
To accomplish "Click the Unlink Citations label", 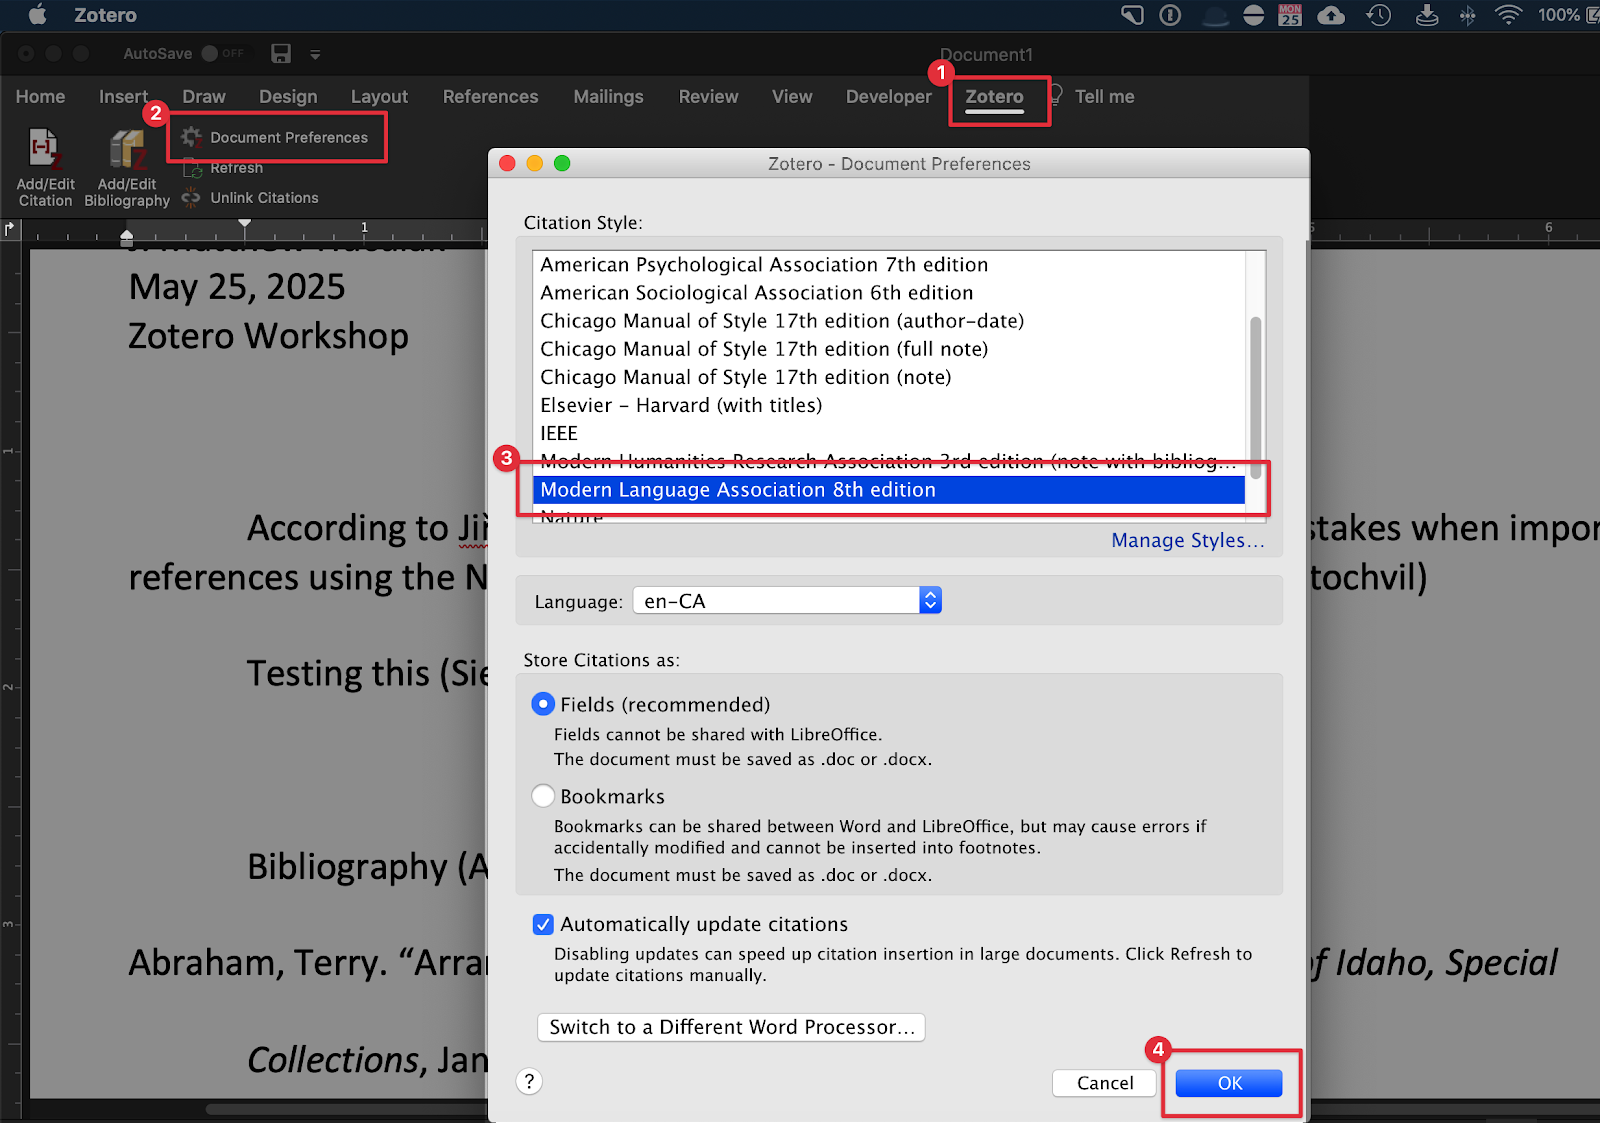I will pos(264,198).
